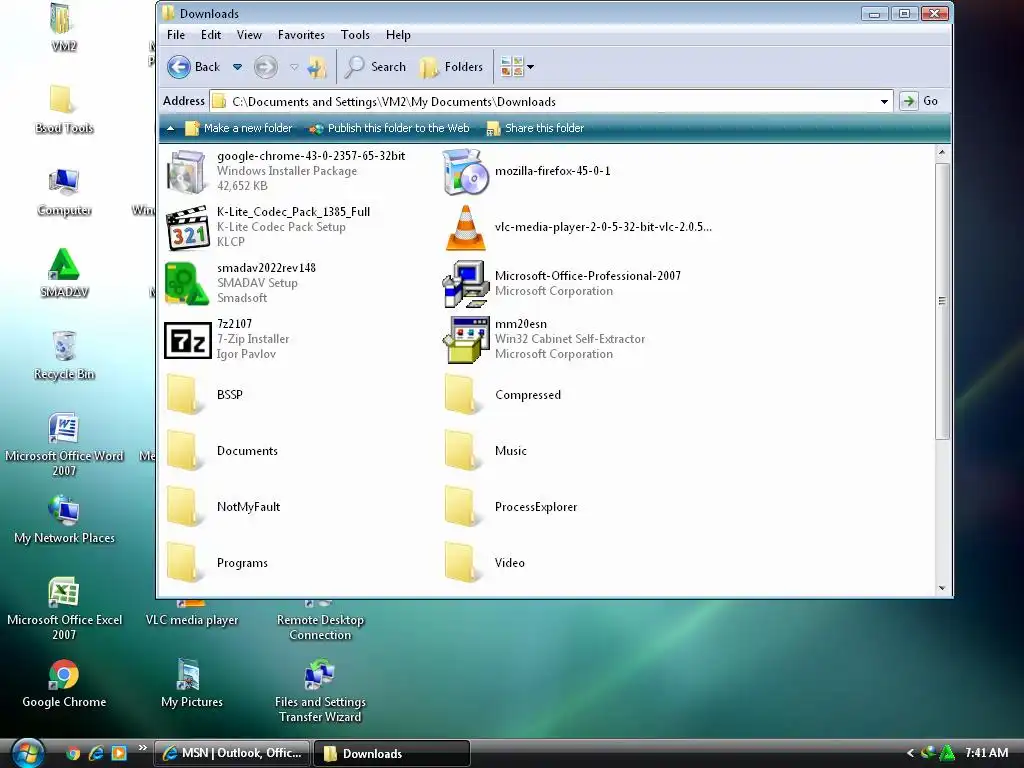Open the Compressed folder icon
Viewport: 1024px width, 768px height.
pyautogui.click(x=462, y=395)
